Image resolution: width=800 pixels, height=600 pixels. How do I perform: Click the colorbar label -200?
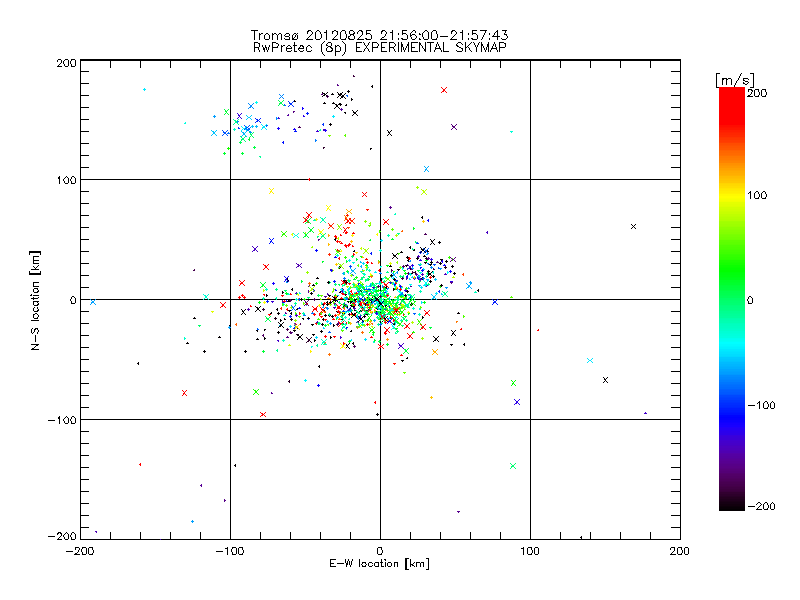coord(761,506)
